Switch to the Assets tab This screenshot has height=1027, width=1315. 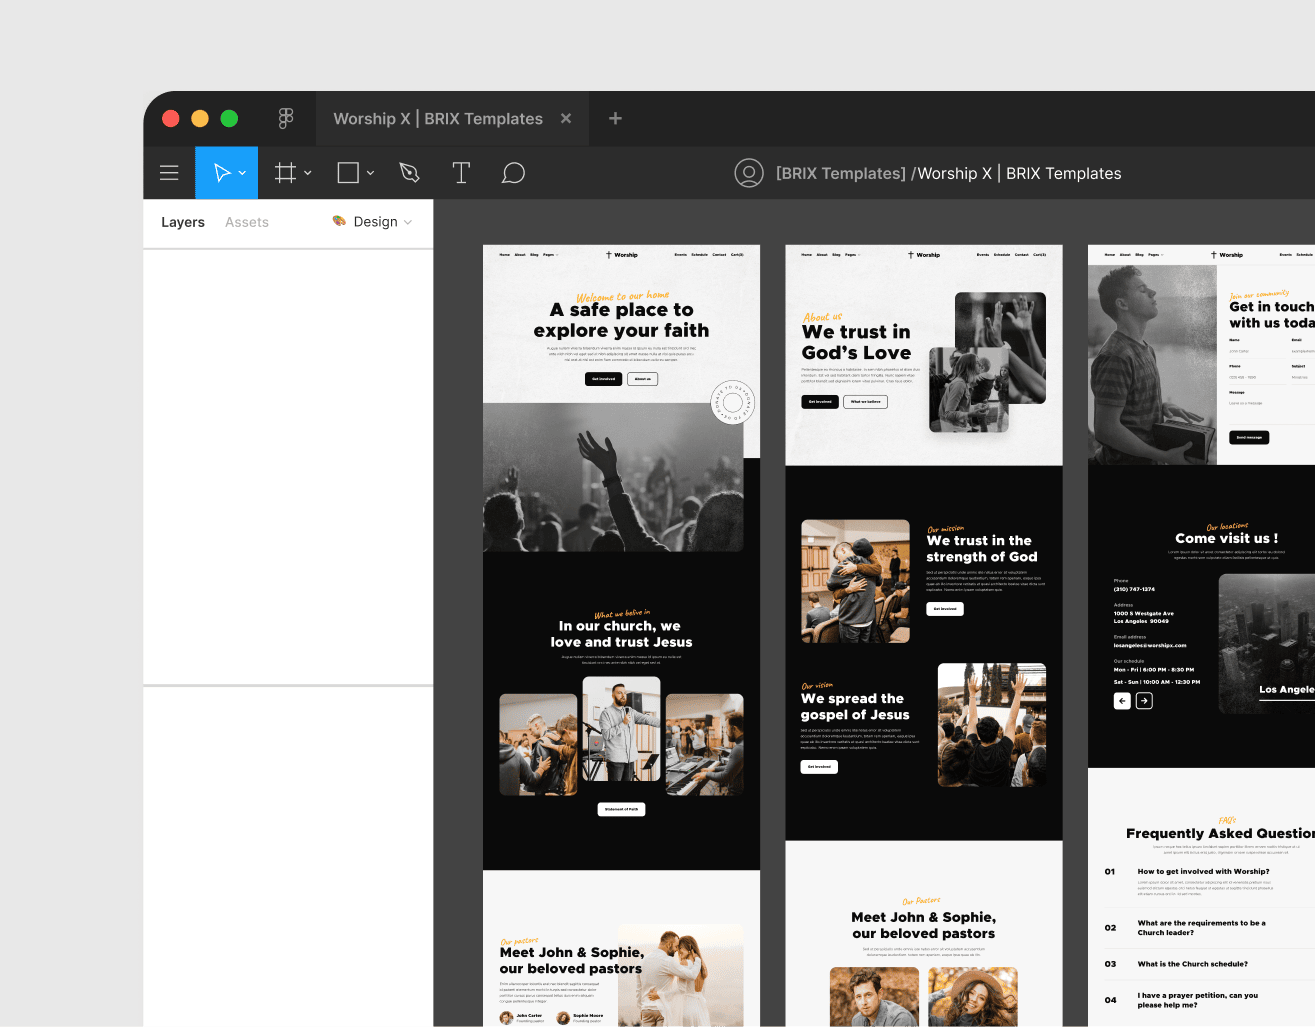246,222
